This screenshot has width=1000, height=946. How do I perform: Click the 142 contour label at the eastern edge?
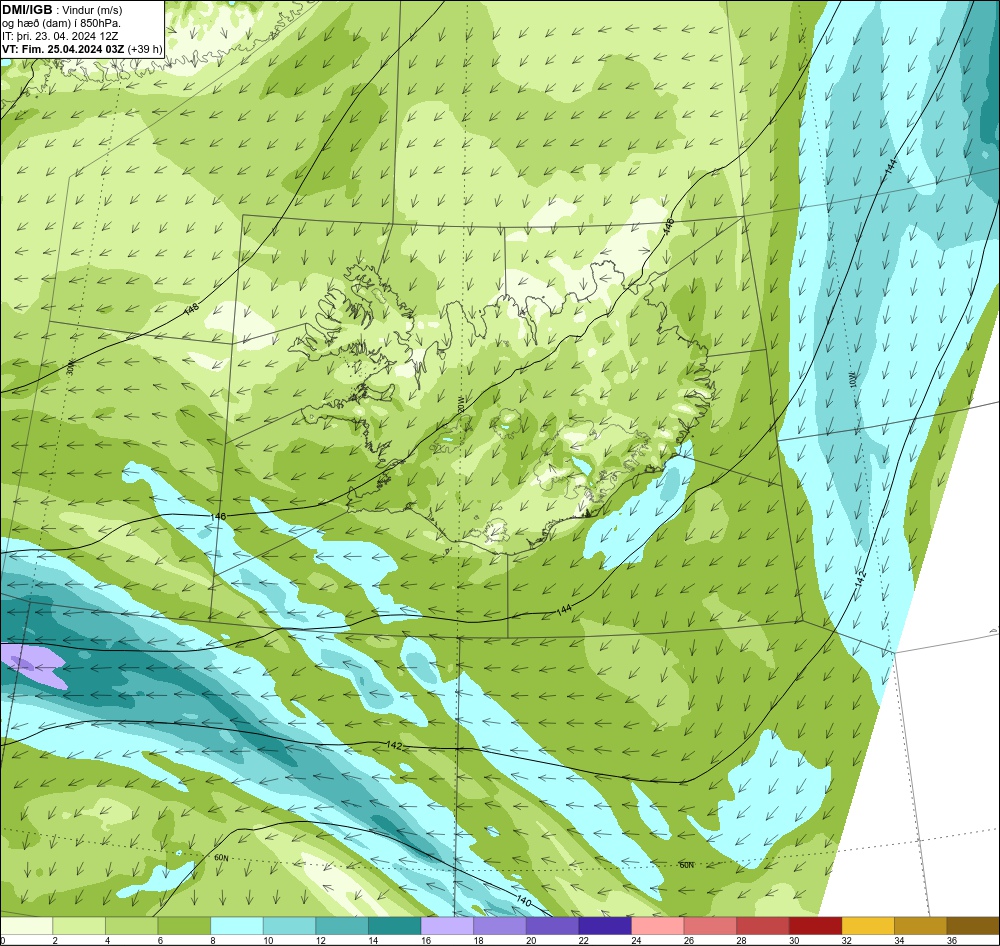click(861, 578)
